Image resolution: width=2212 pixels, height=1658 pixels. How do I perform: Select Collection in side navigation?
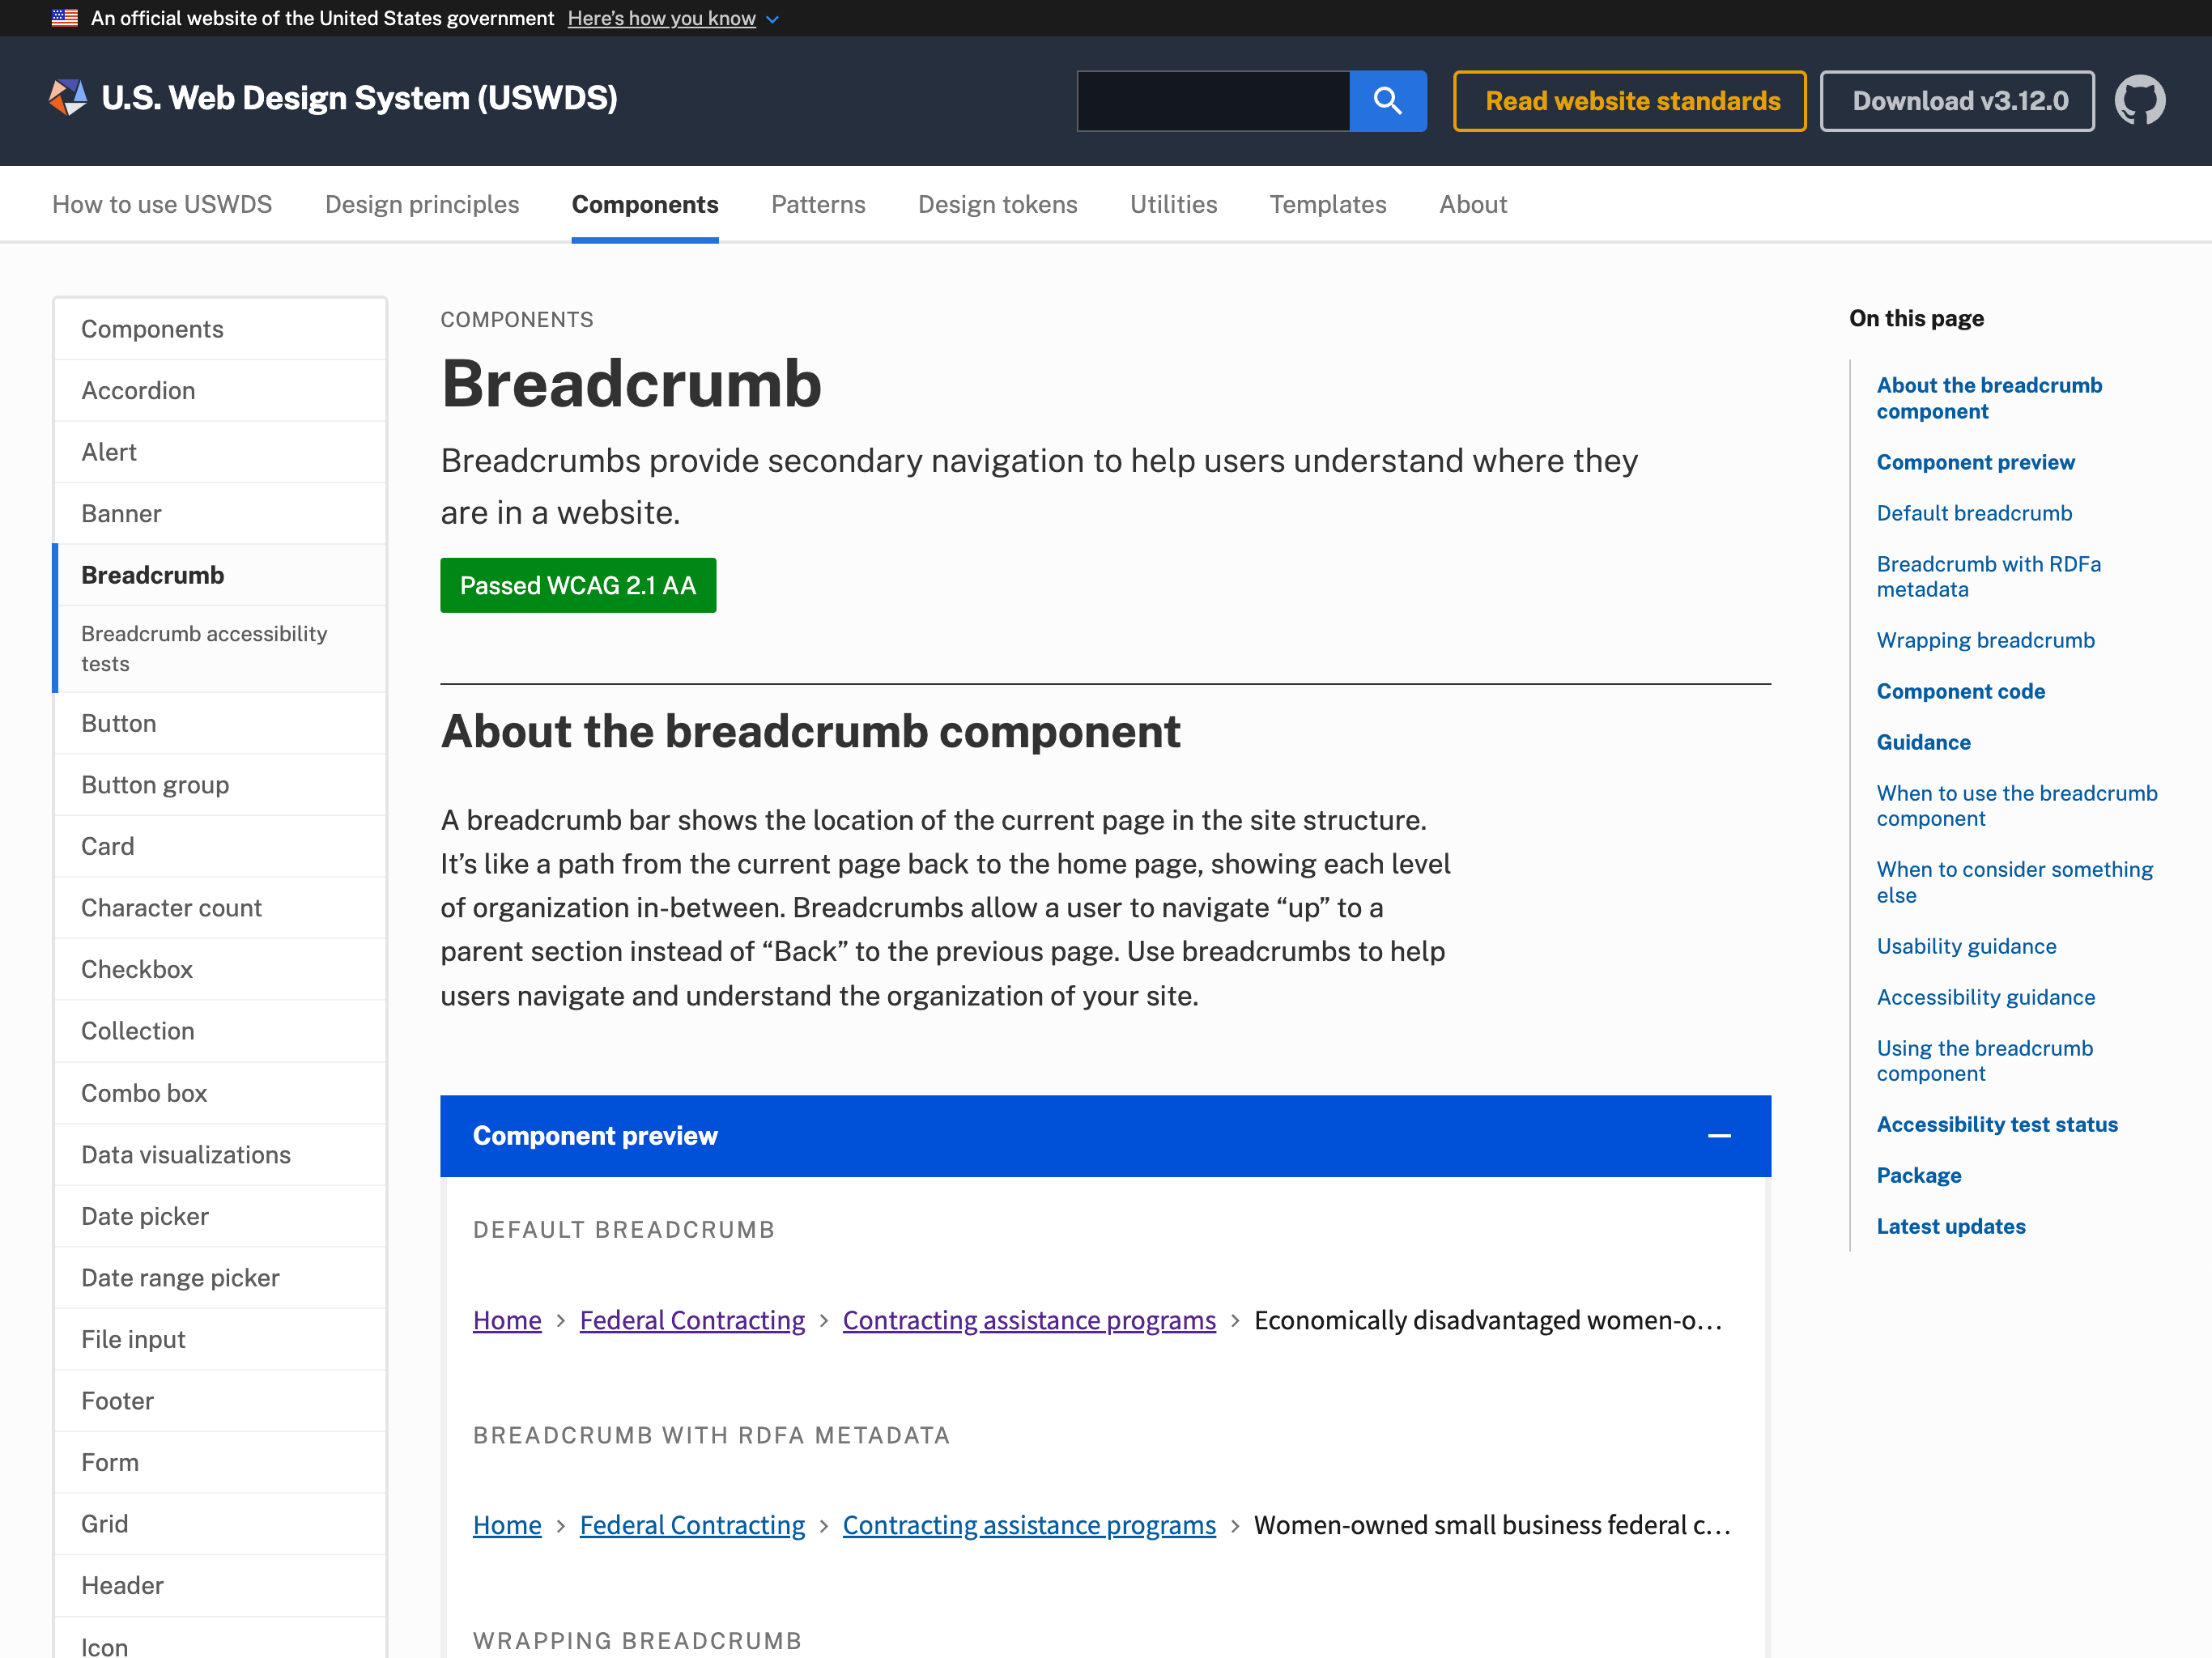click(220, 1031)
